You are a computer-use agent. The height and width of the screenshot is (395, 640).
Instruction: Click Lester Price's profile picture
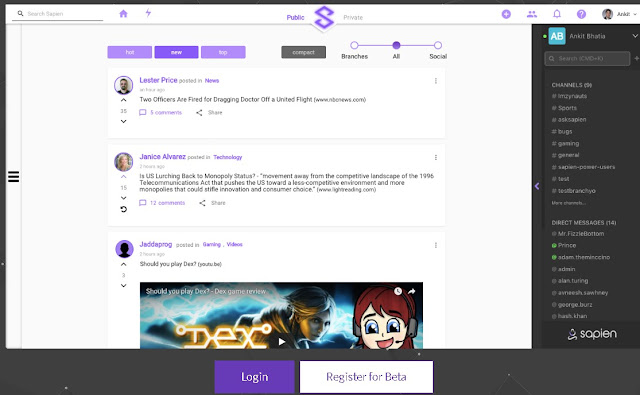click(123, 85)
